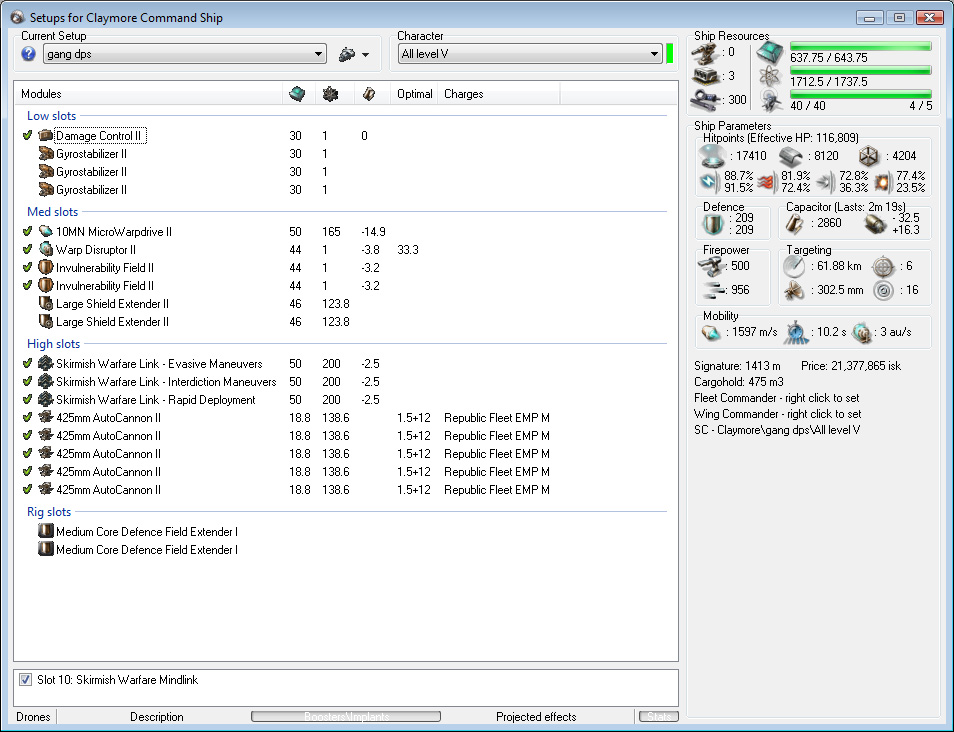This screenshot has width=954, height=732.
Task: Click the Signature: 1413 m text
Action: click(x=737, y=366)
